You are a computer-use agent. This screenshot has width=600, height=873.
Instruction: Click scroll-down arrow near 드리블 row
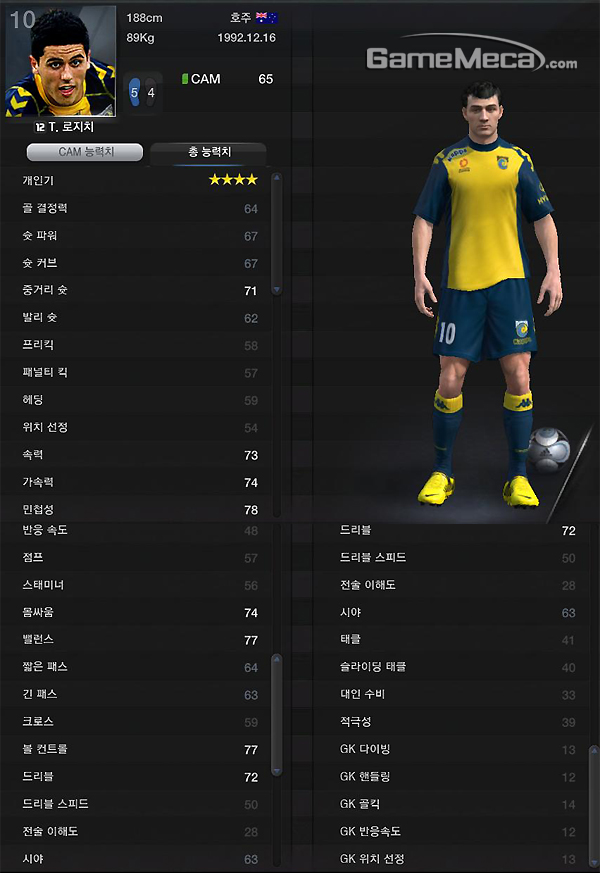276,771
